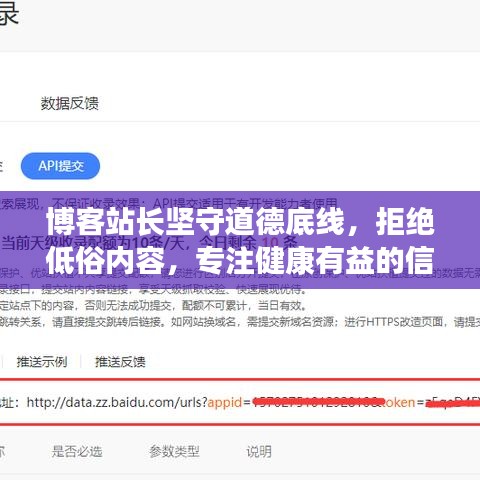Click the 今日剩余 10 条 remaining count

click(250, 243)
